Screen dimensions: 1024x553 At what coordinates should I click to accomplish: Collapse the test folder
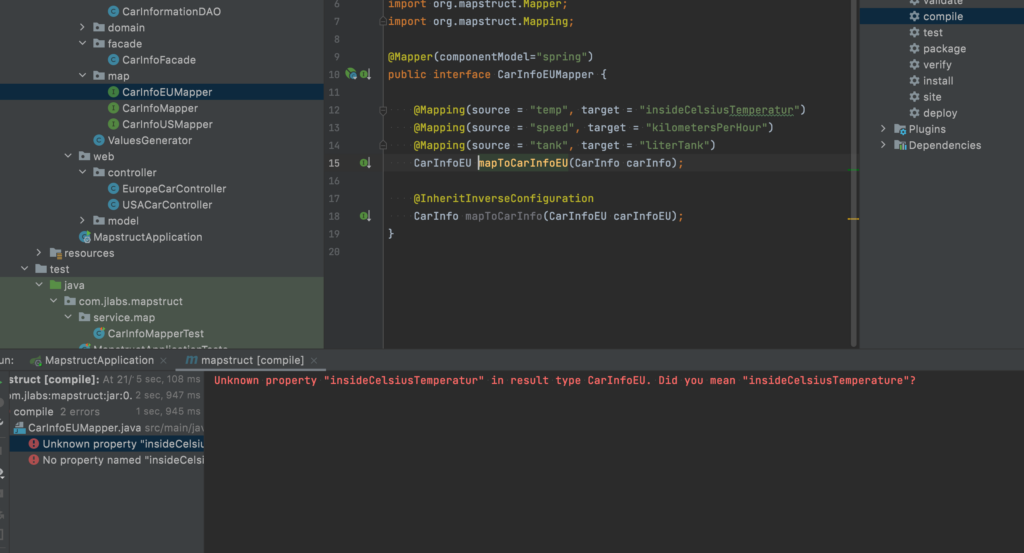25,268
